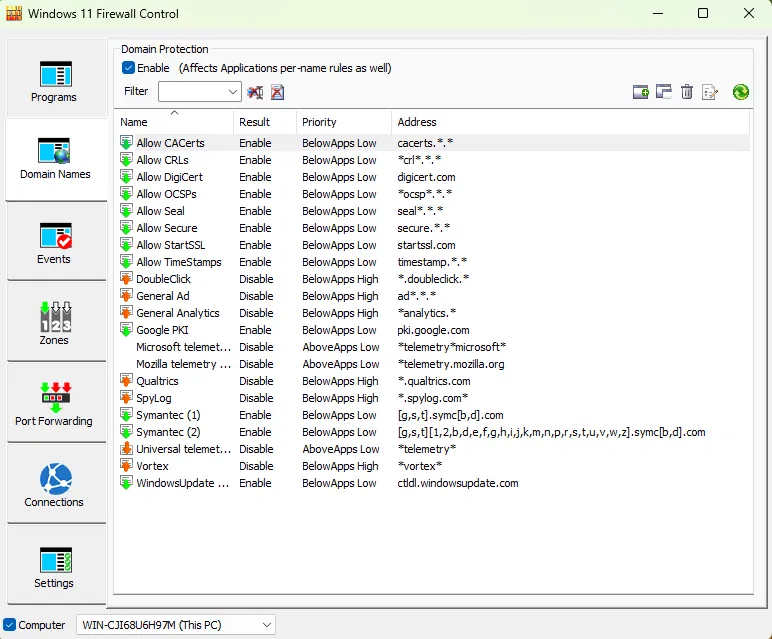Click Vortex's BelowApps High priority cell

340,466
